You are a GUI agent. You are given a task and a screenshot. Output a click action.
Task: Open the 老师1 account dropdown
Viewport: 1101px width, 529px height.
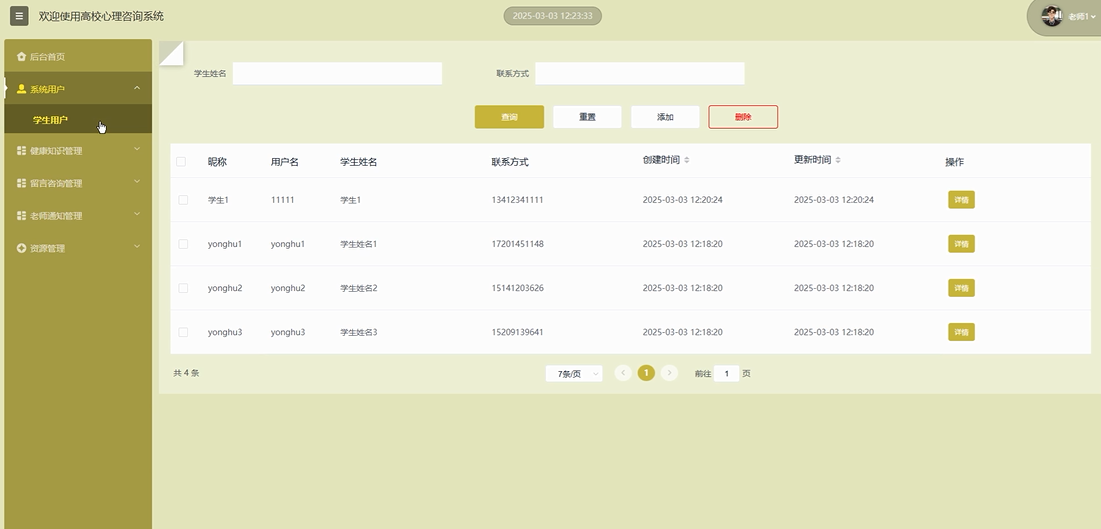pyautogui.click(x=1082, y=16)
